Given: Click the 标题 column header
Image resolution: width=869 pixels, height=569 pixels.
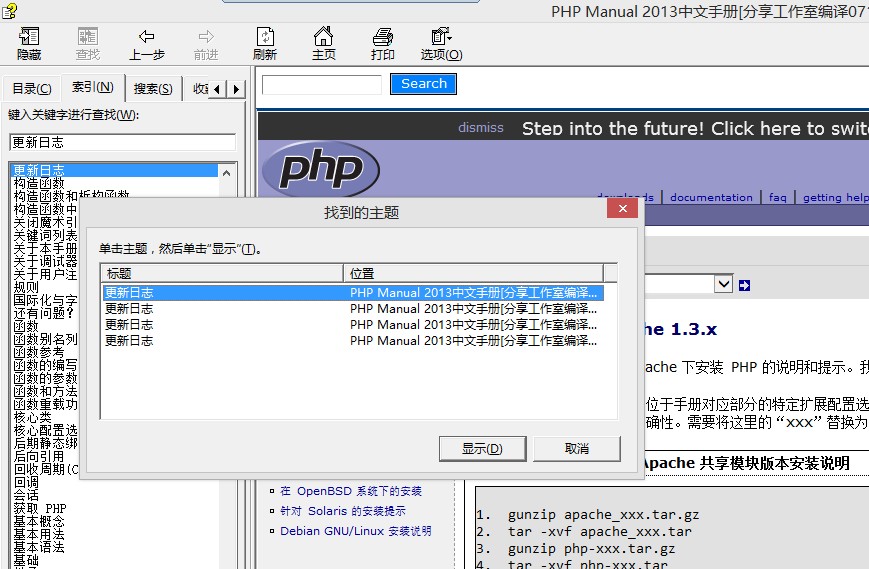Looking at the screenshot, I should click(x=222, y=273).
